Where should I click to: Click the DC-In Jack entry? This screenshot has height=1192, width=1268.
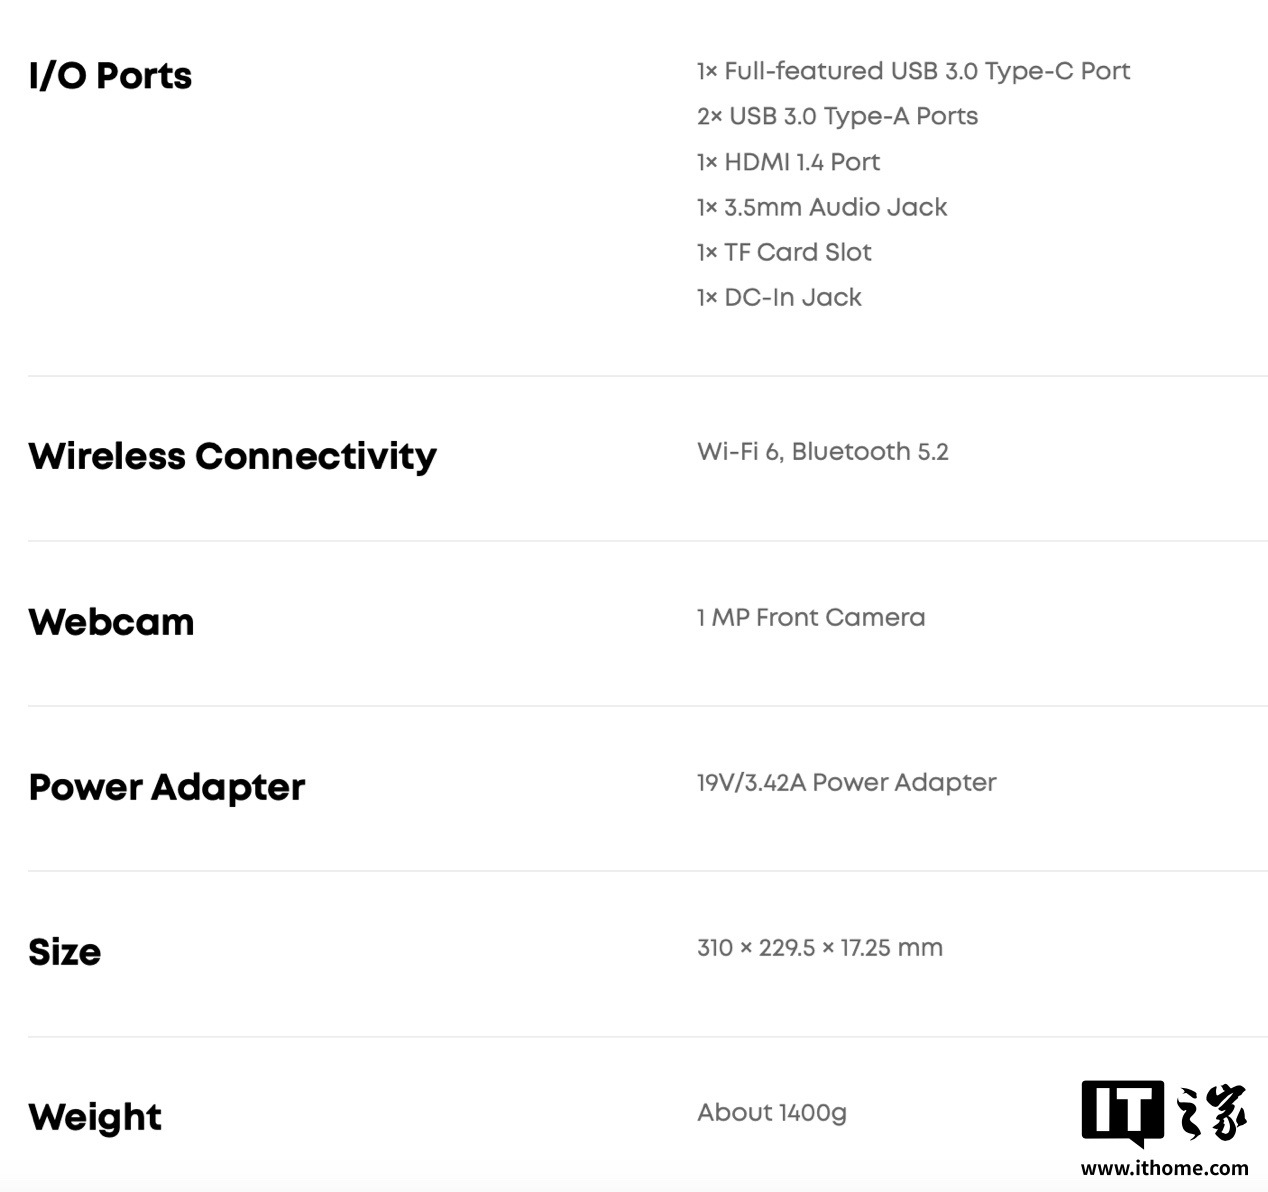(x=779, y=297)
